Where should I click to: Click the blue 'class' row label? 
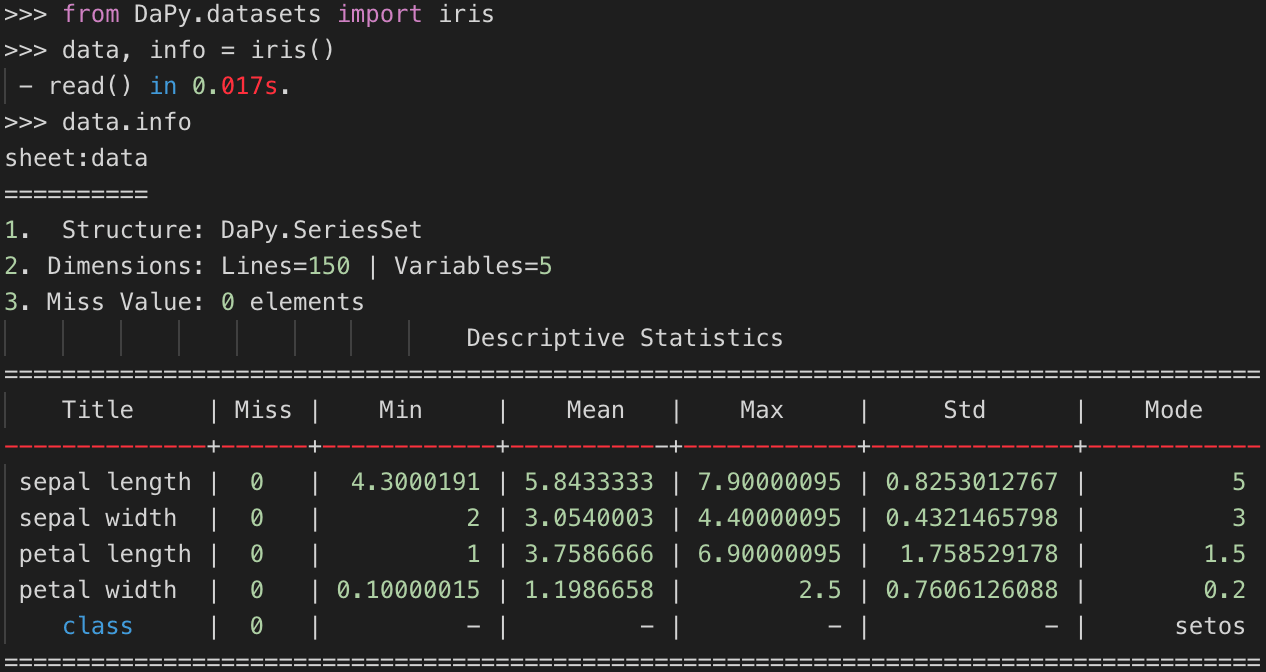click(x=98, y=626)
